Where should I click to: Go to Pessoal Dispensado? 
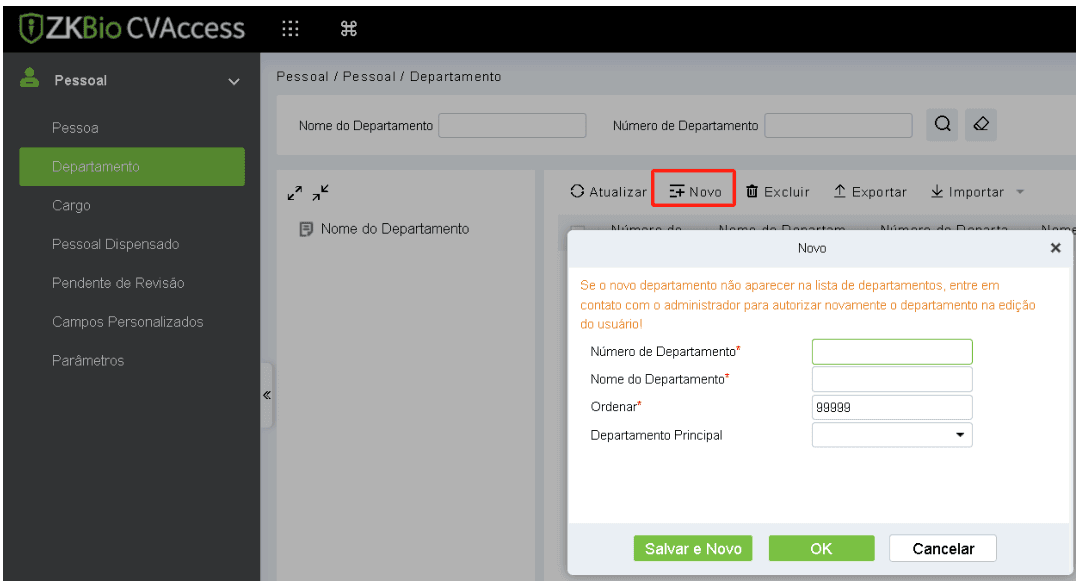click(115, 244)
